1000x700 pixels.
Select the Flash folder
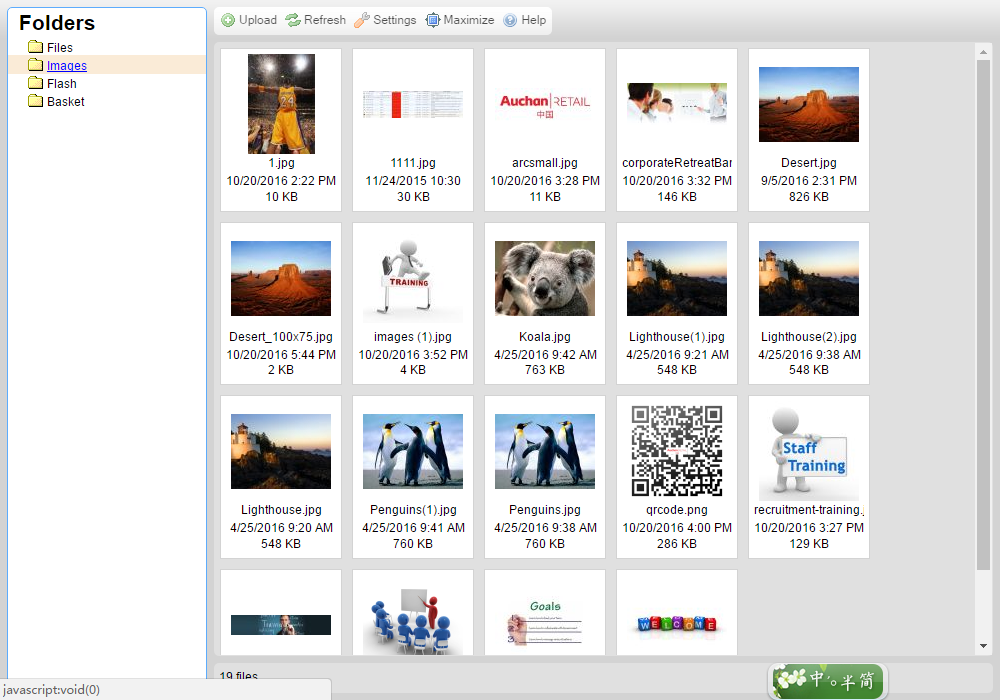click(61, 84)
